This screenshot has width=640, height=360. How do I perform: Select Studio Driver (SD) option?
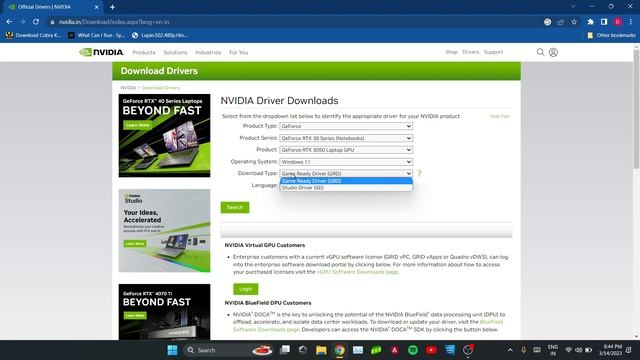pyautogui.click(x=346, y=188)
